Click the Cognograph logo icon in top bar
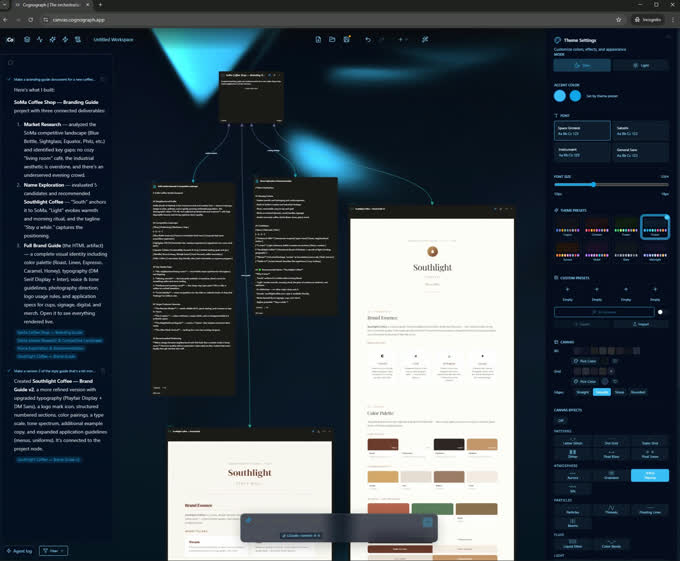Screen dimensions: 680x561 click(10, 39)
